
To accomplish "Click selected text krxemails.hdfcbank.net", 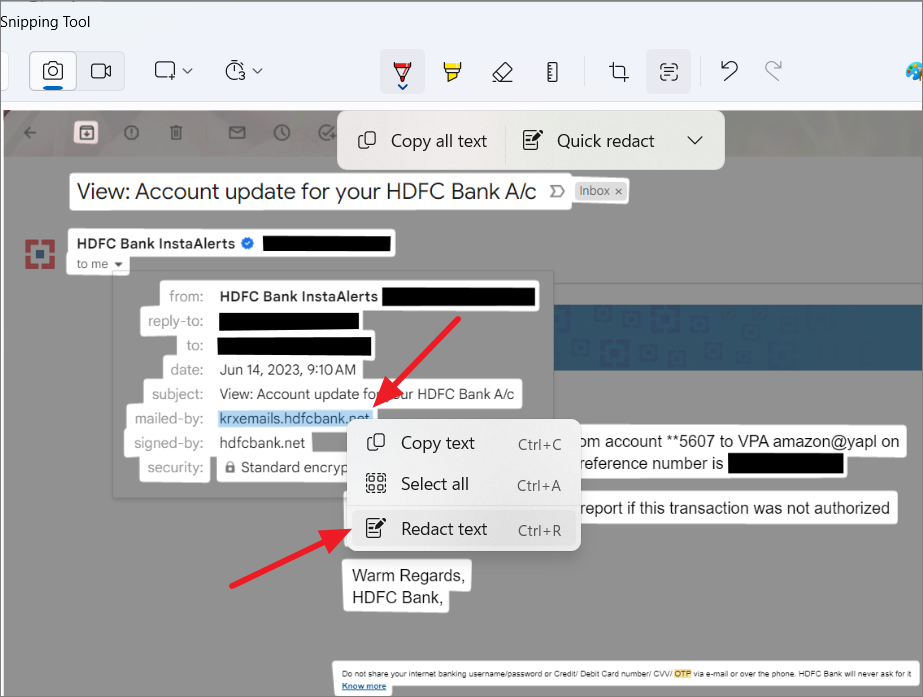I will click(295, 418).
